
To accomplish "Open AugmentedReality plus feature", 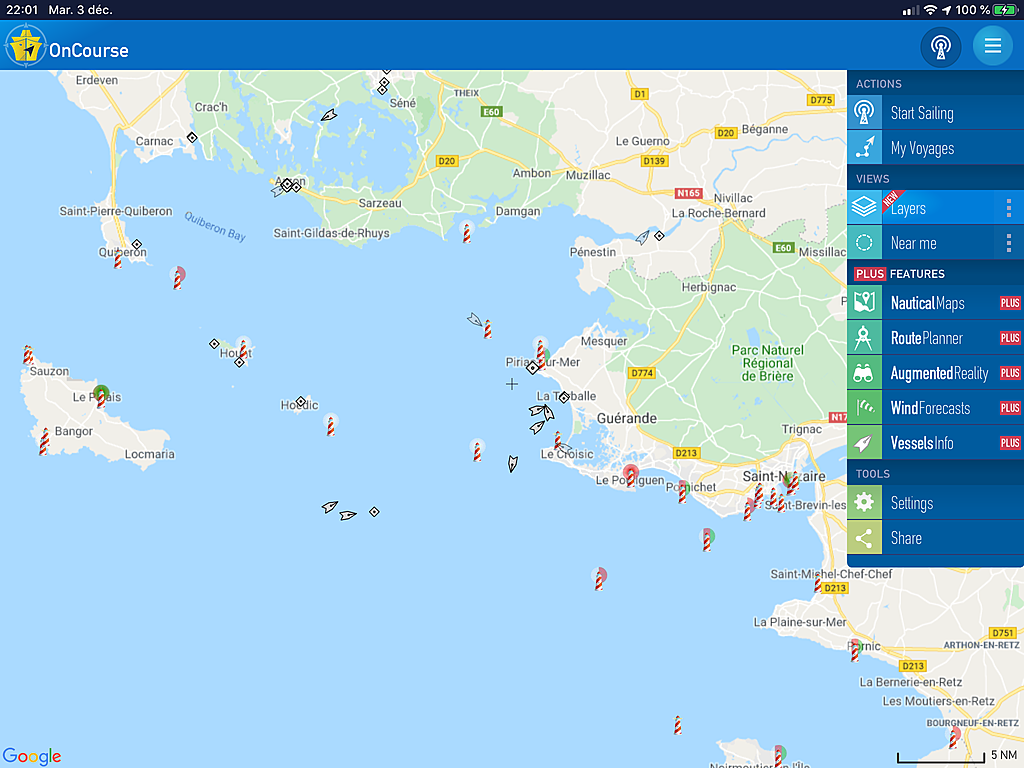I will [x=935, y=373].
